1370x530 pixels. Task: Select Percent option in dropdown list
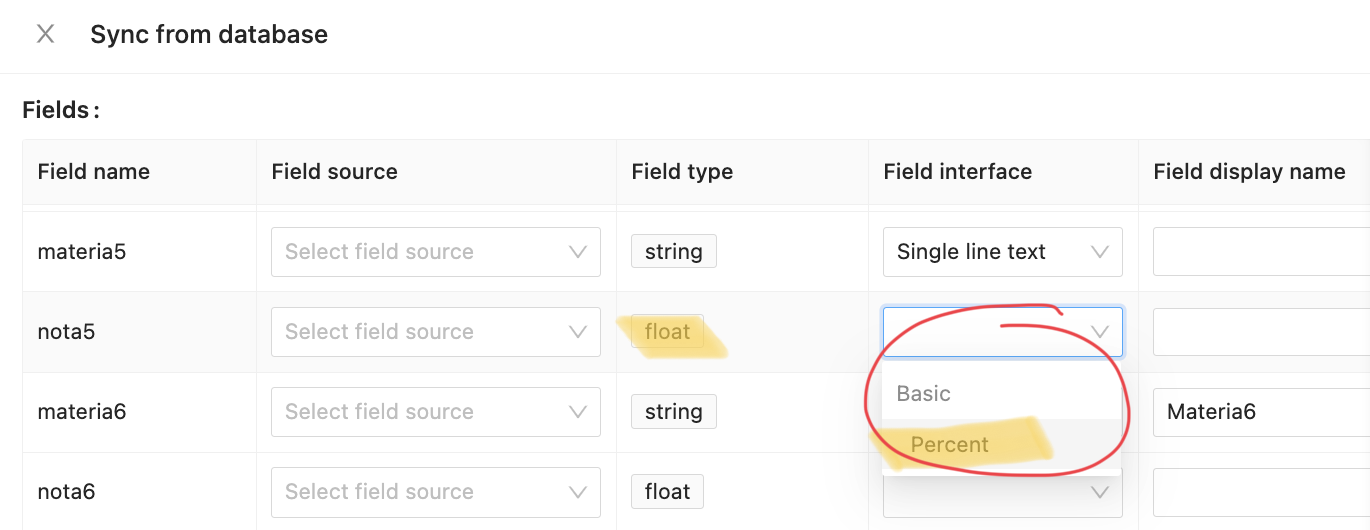[950, 445]
